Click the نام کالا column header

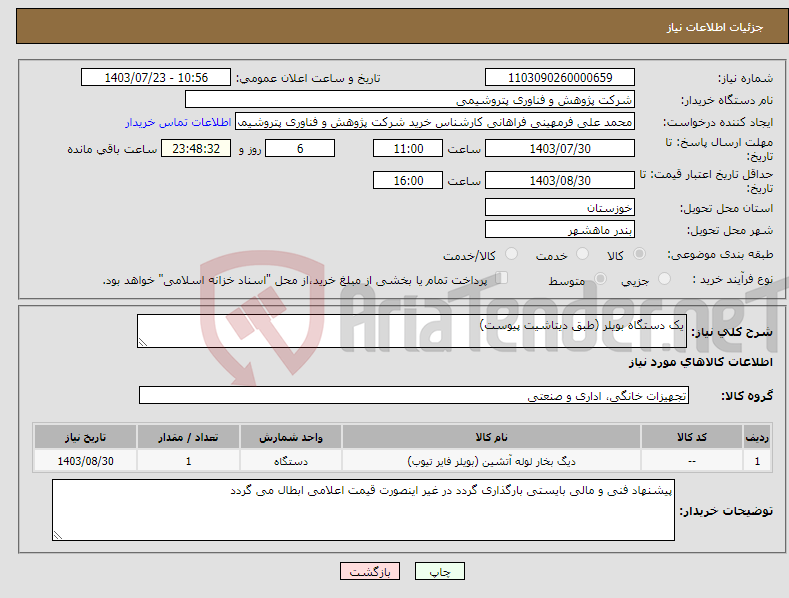(x=491, y=437)
